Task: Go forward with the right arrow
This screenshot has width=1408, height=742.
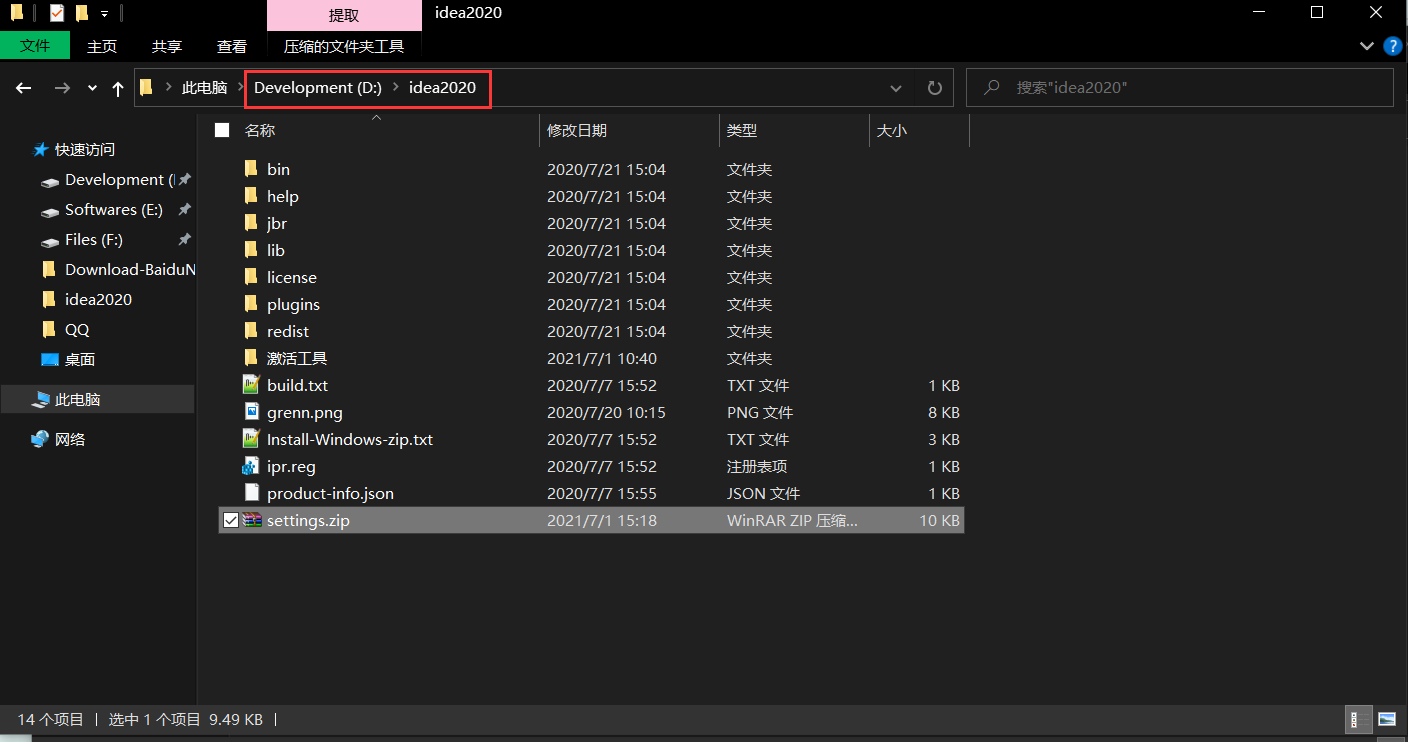Action: tap(62, 88)
